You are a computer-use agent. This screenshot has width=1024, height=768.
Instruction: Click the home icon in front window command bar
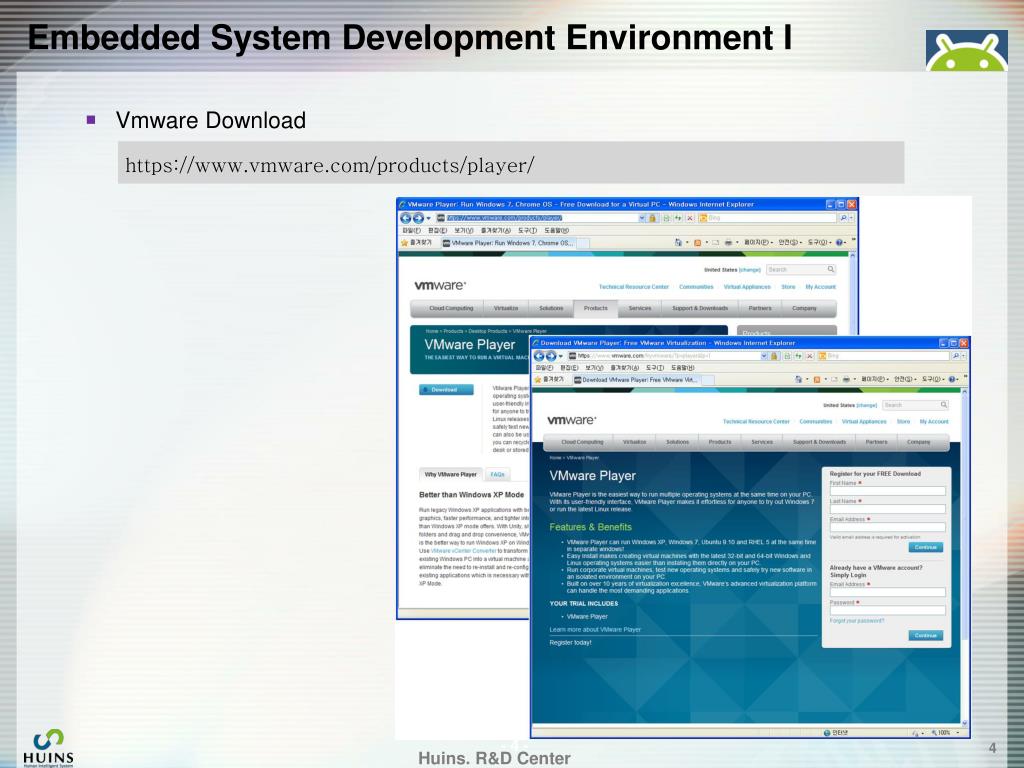click(799, 379)
